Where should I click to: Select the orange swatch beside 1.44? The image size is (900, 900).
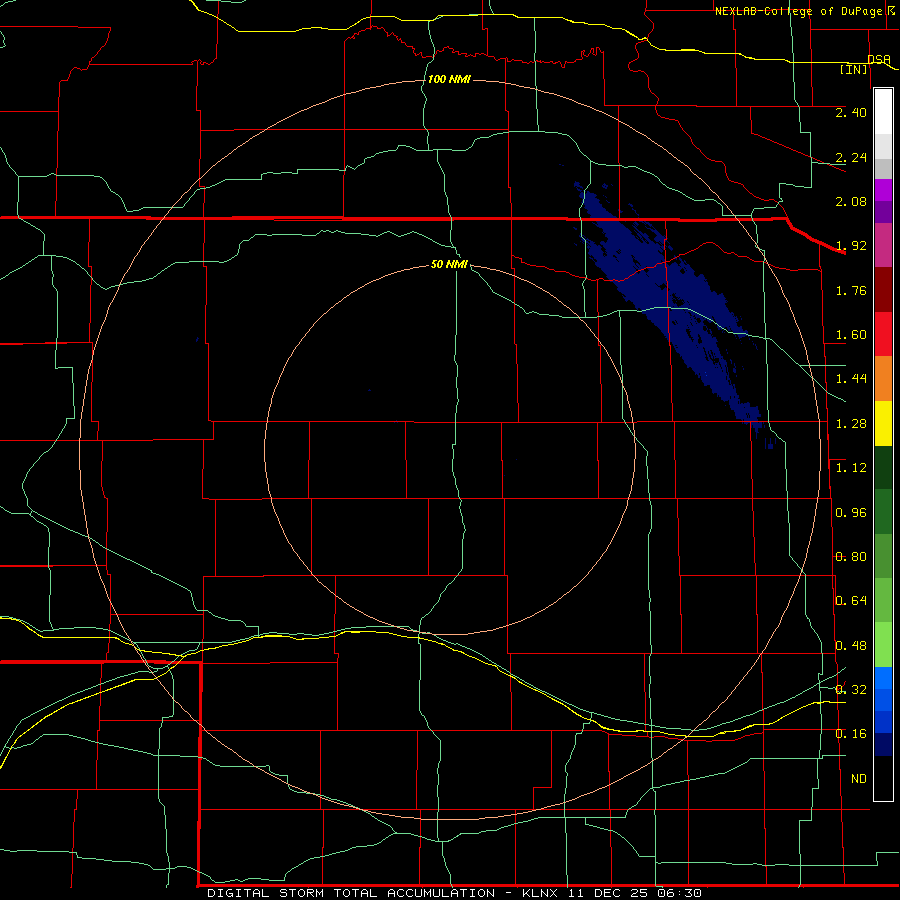[x=883, y=379]
